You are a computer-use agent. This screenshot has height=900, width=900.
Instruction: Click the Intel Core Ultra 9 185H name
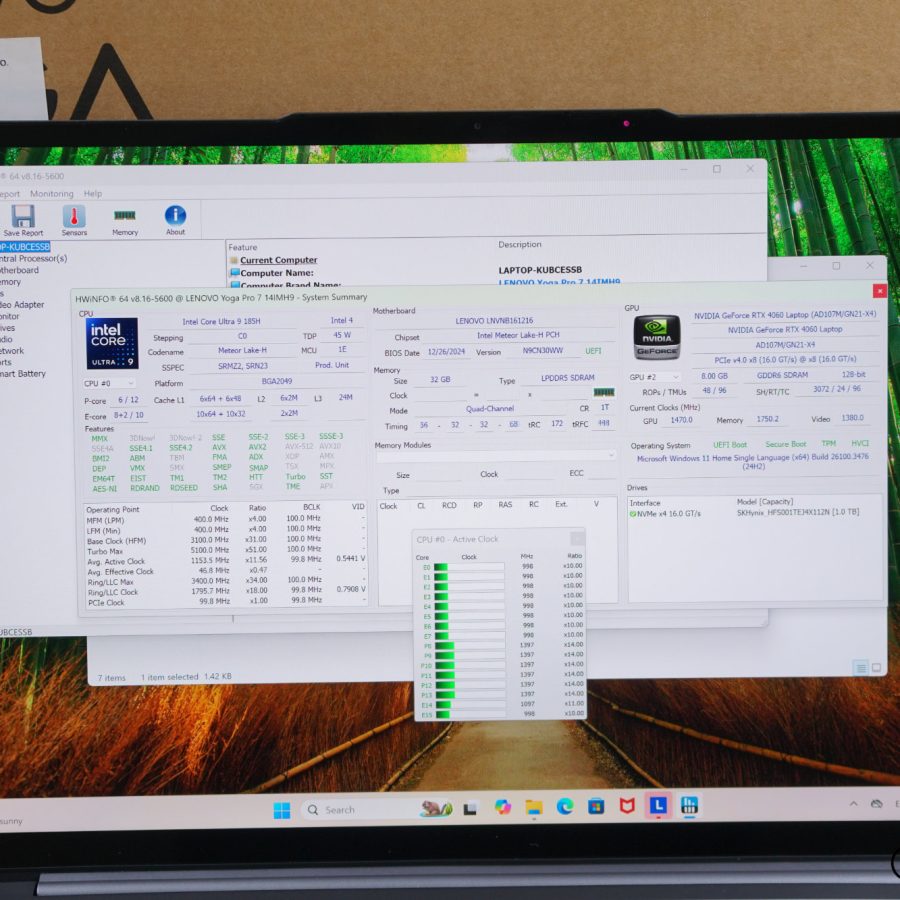[221, 321]
